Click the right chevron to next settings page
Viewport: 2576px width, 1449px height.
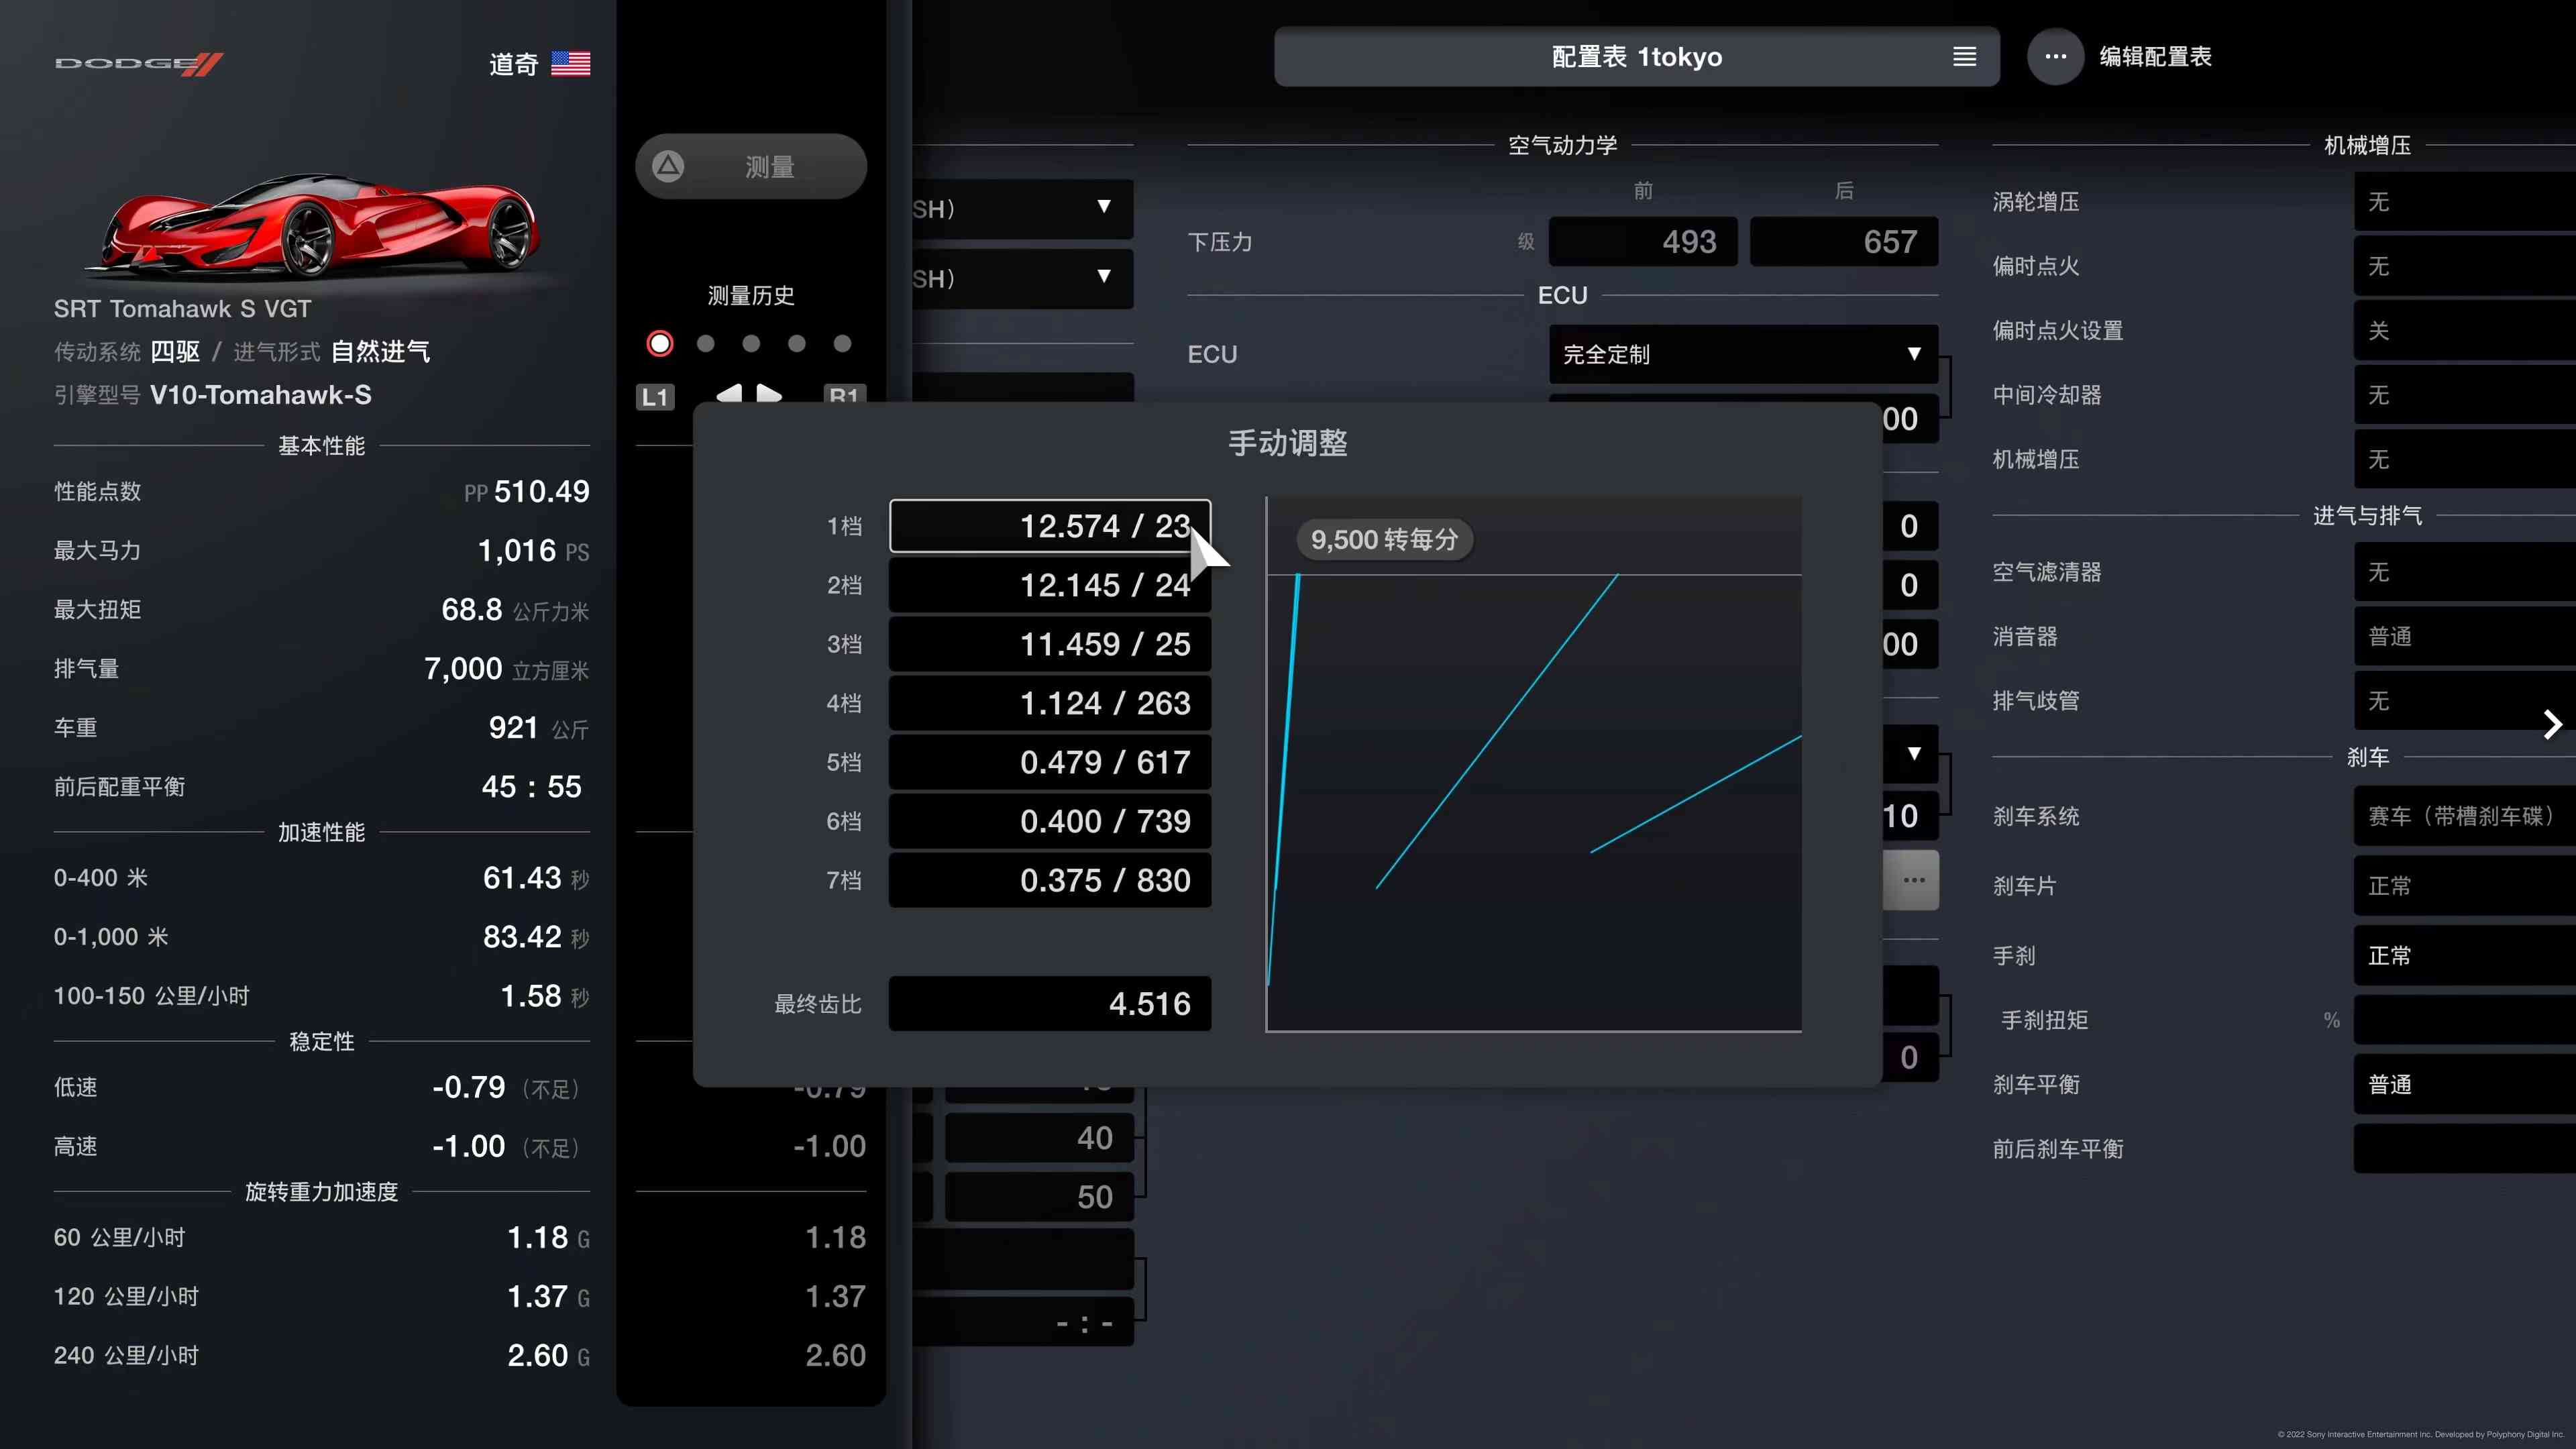pos(2552,724)
